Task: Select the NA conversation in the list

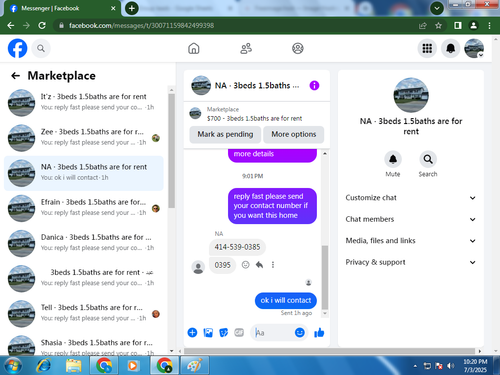Action: pyautogui.click(x=83, y=173)
